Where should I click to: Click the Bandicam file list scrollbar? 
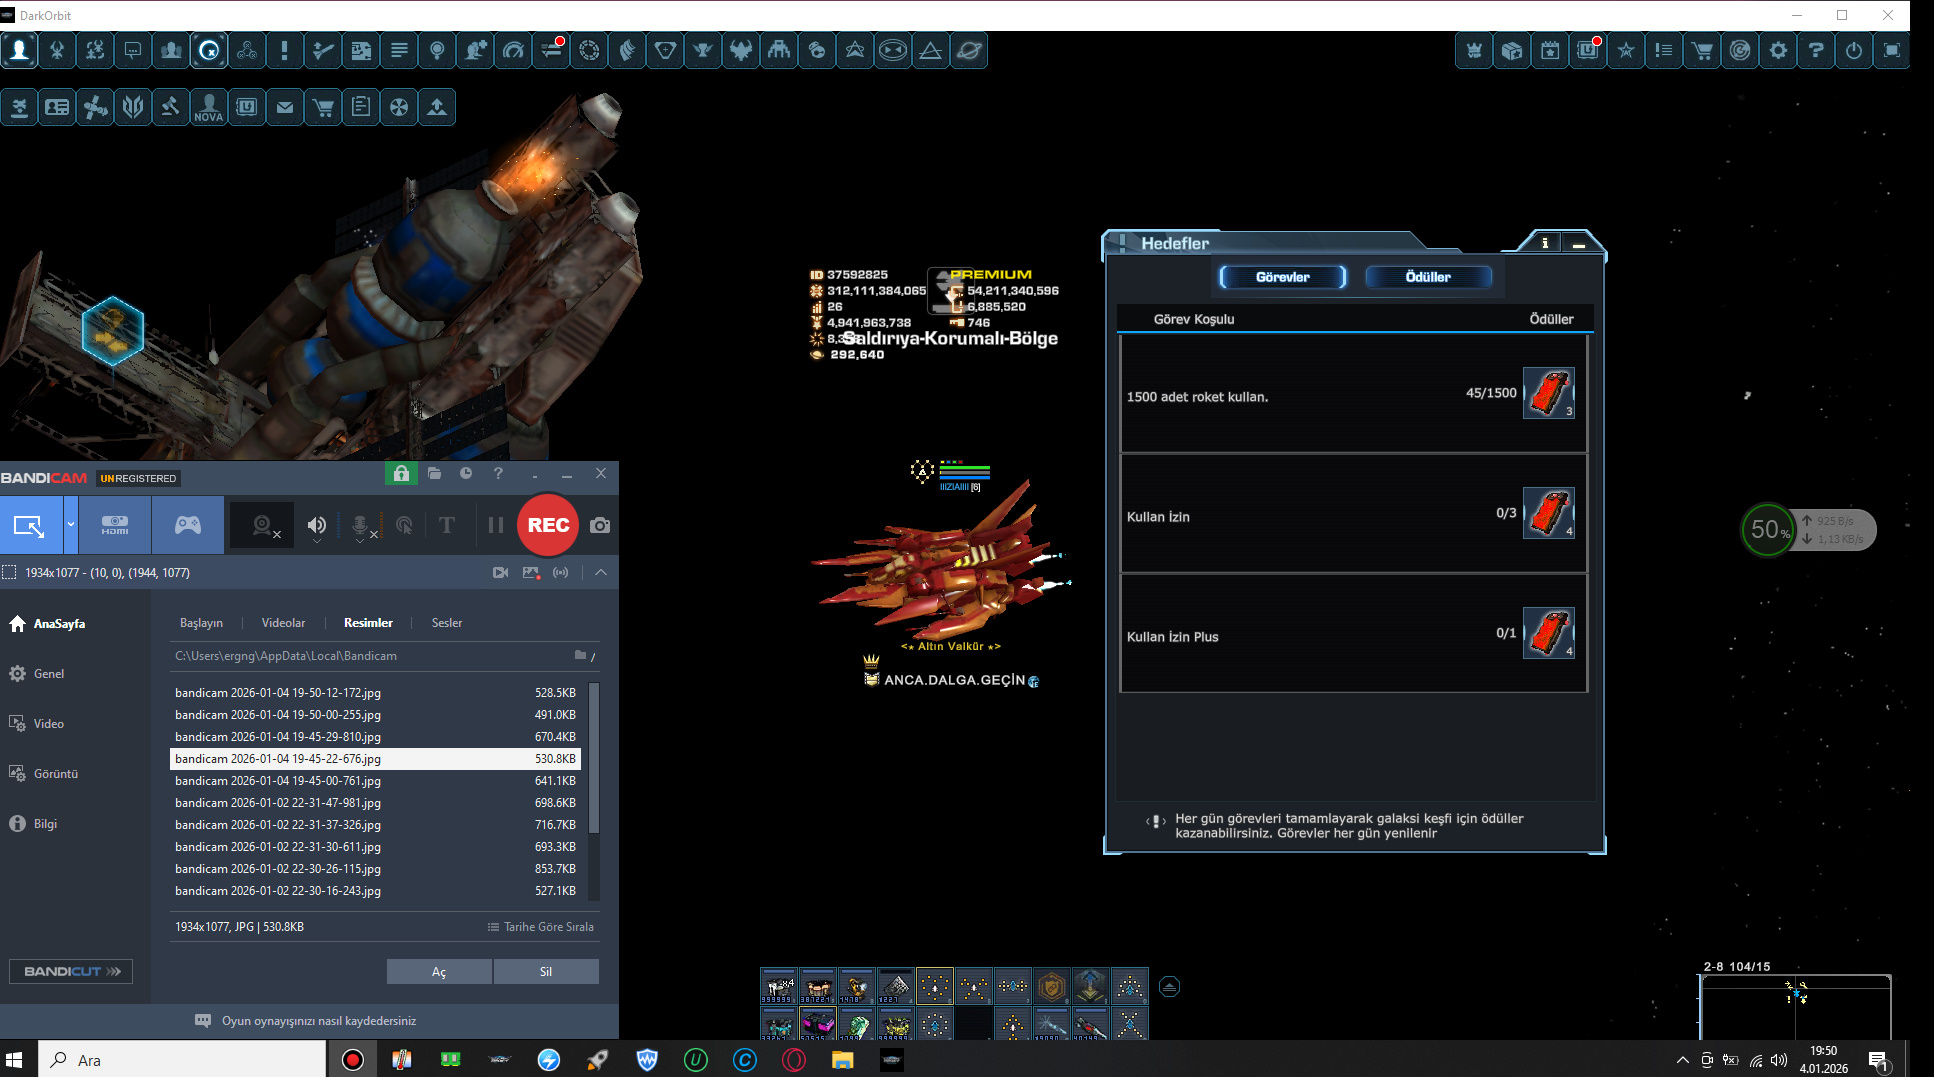coord(594,758)
